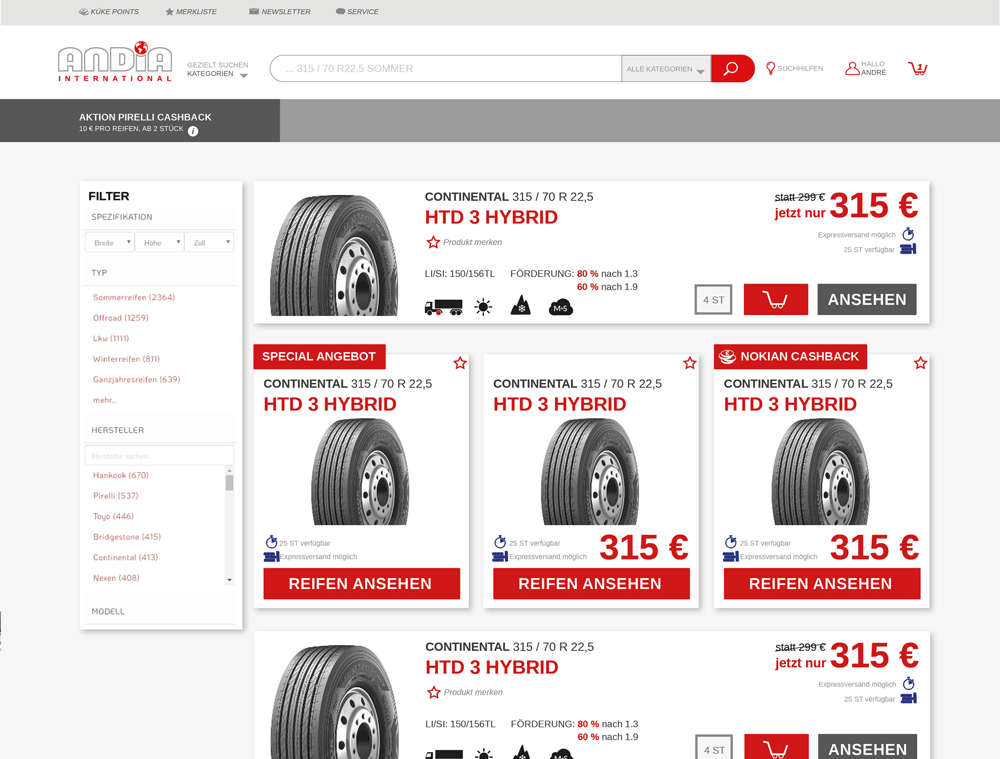This screenshot has width=1000, height=759.
Task: Toggle Produkt merken star on bottom listing
Action: pos(434,692)
